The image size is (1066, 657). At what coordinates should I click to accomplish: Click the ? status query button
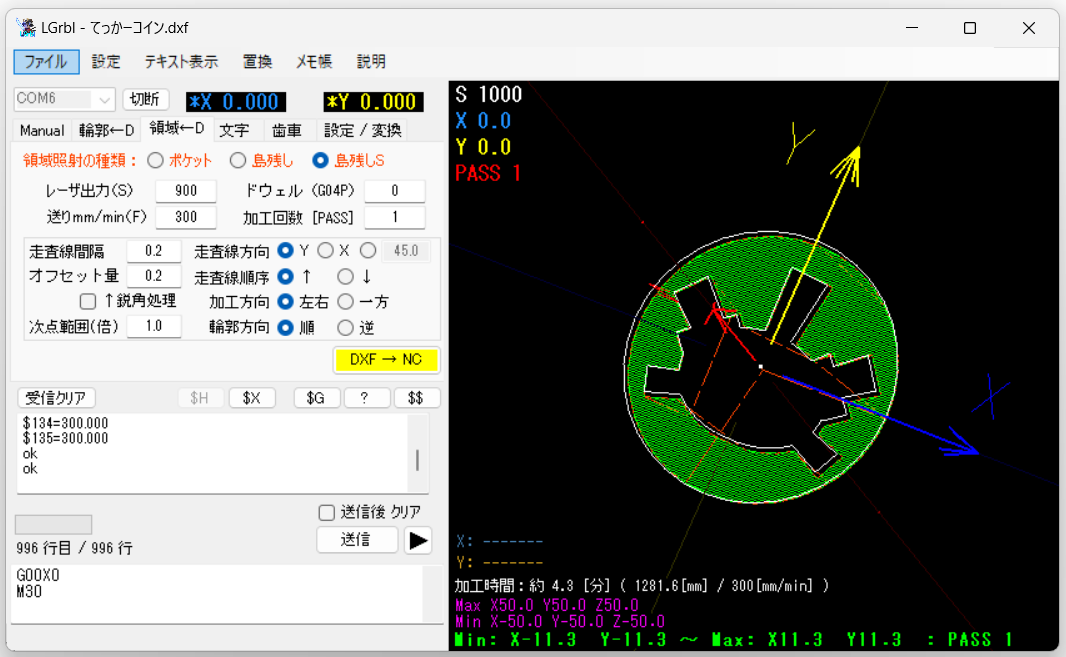(366, 398)
